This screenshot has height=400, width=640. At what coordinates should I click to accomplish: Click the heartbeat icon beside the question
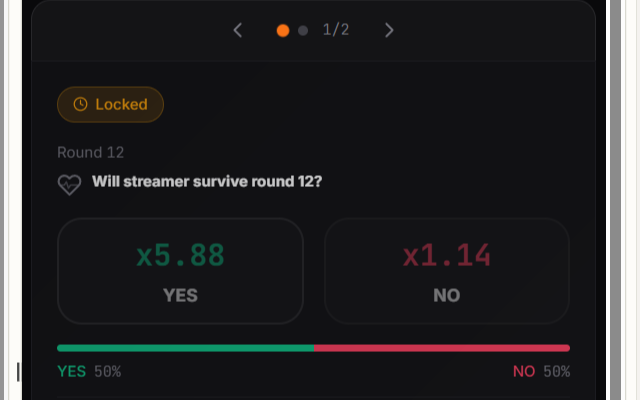coord(69,184)
